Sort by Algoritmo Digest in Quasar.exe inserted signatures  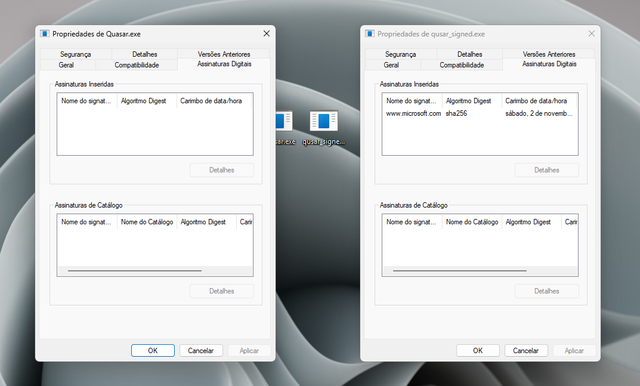[x=147, y=101]
